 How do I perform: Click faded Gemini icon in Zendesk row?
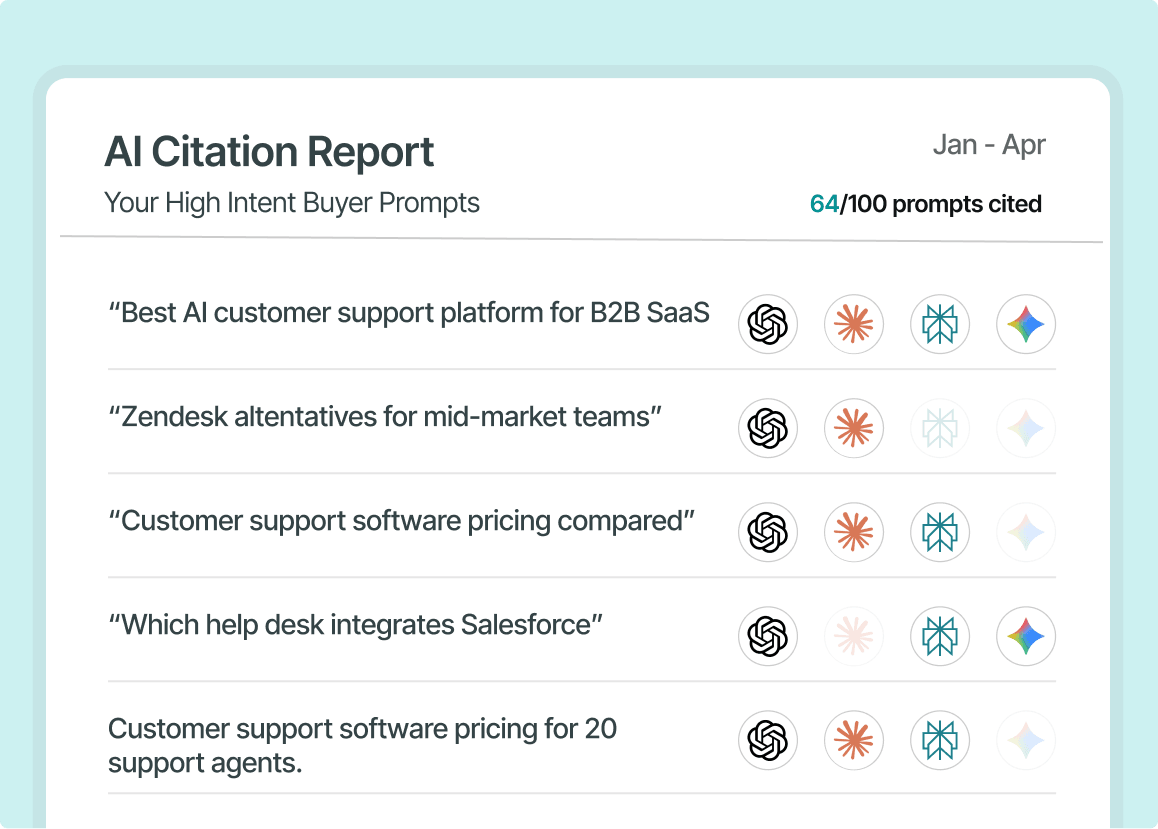(1026, 428)
